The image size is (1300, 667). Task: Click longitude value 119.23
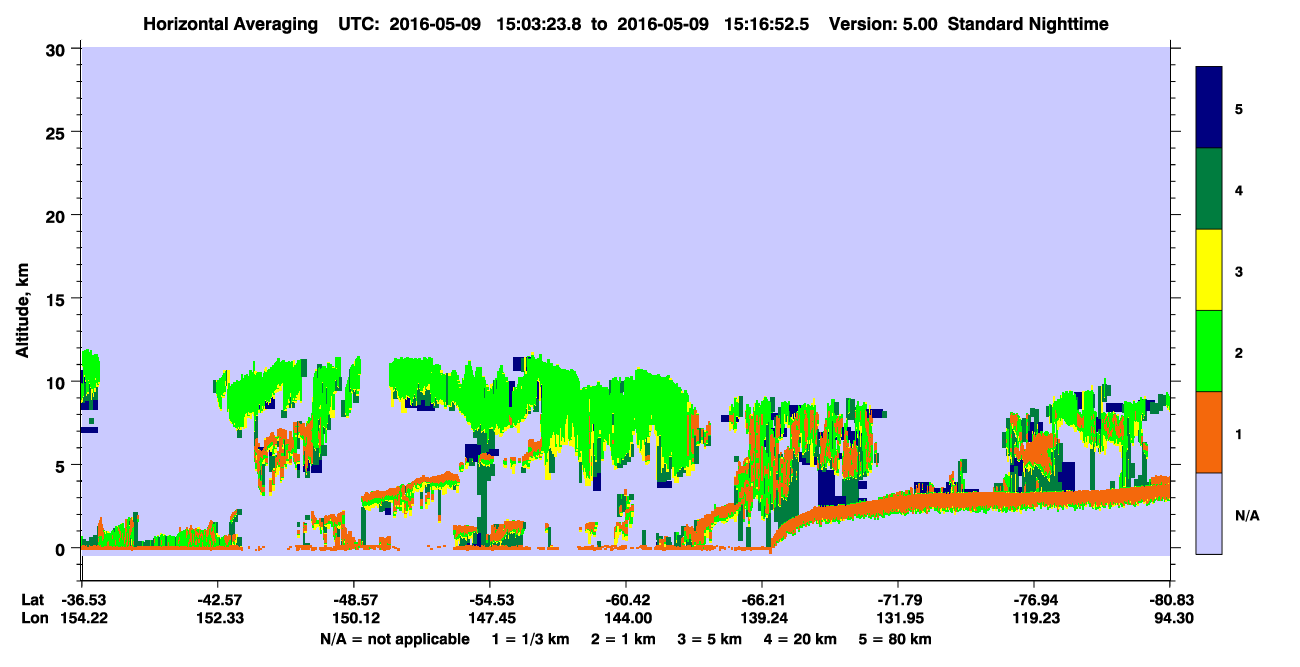[1034, 618]
